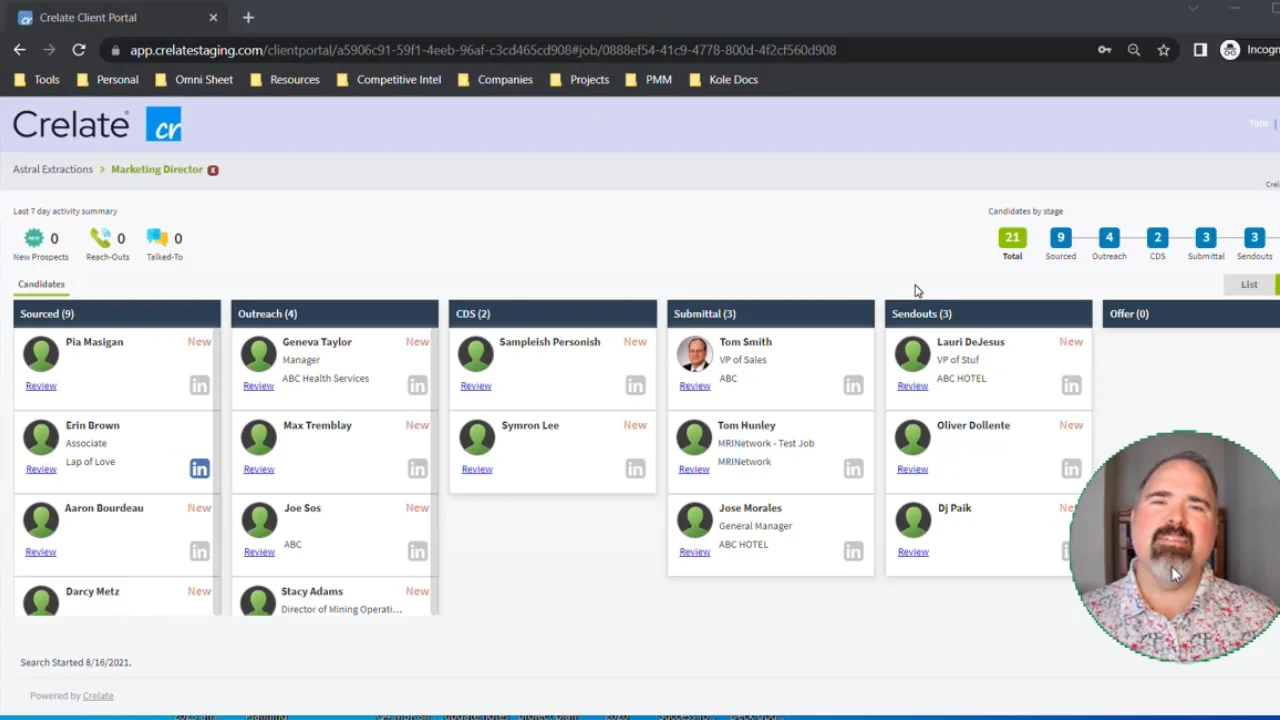This screenshot has height=720, width=1280.
Task: Click the LinkedIn icon on Lauri DeJesus's card
Action: pos(1071,385)
